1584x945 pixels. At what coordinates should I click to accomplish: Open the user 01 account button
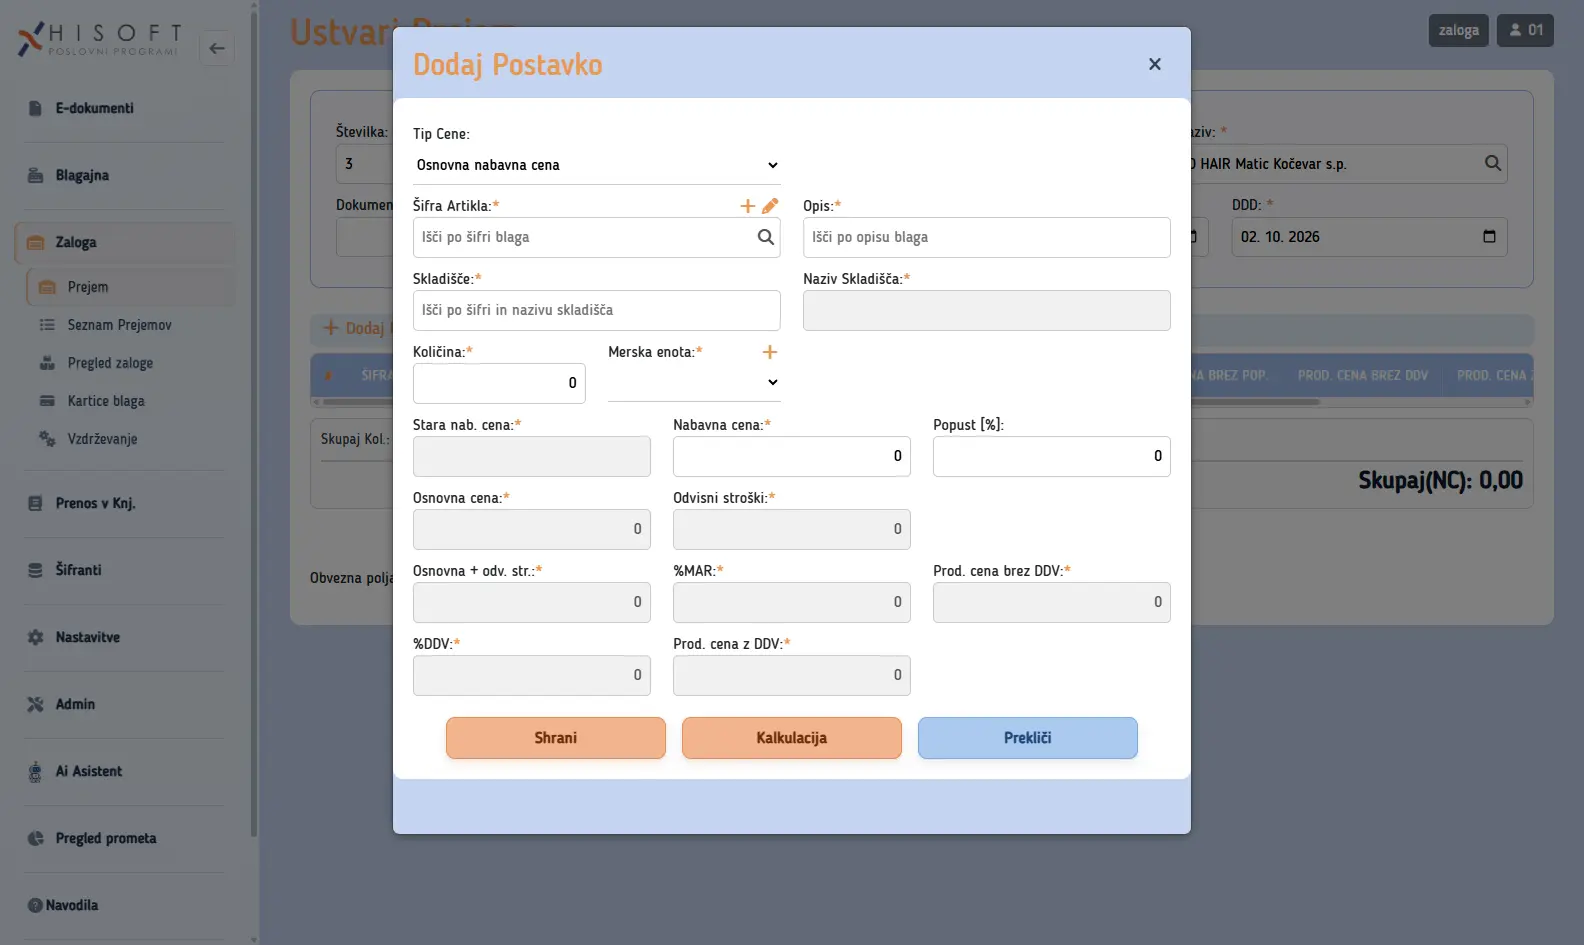pyautogui.click(x=1526, y=30)
